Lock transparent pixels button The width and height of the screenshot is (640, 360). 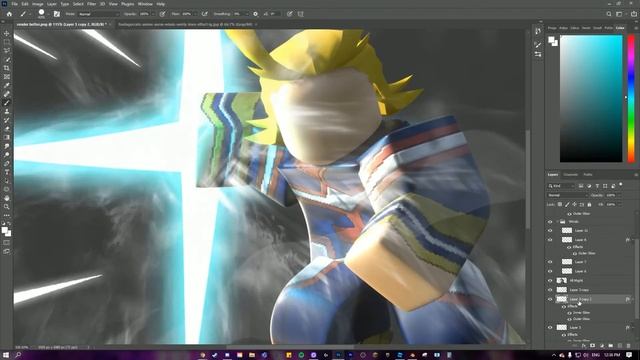click(560, 204)
